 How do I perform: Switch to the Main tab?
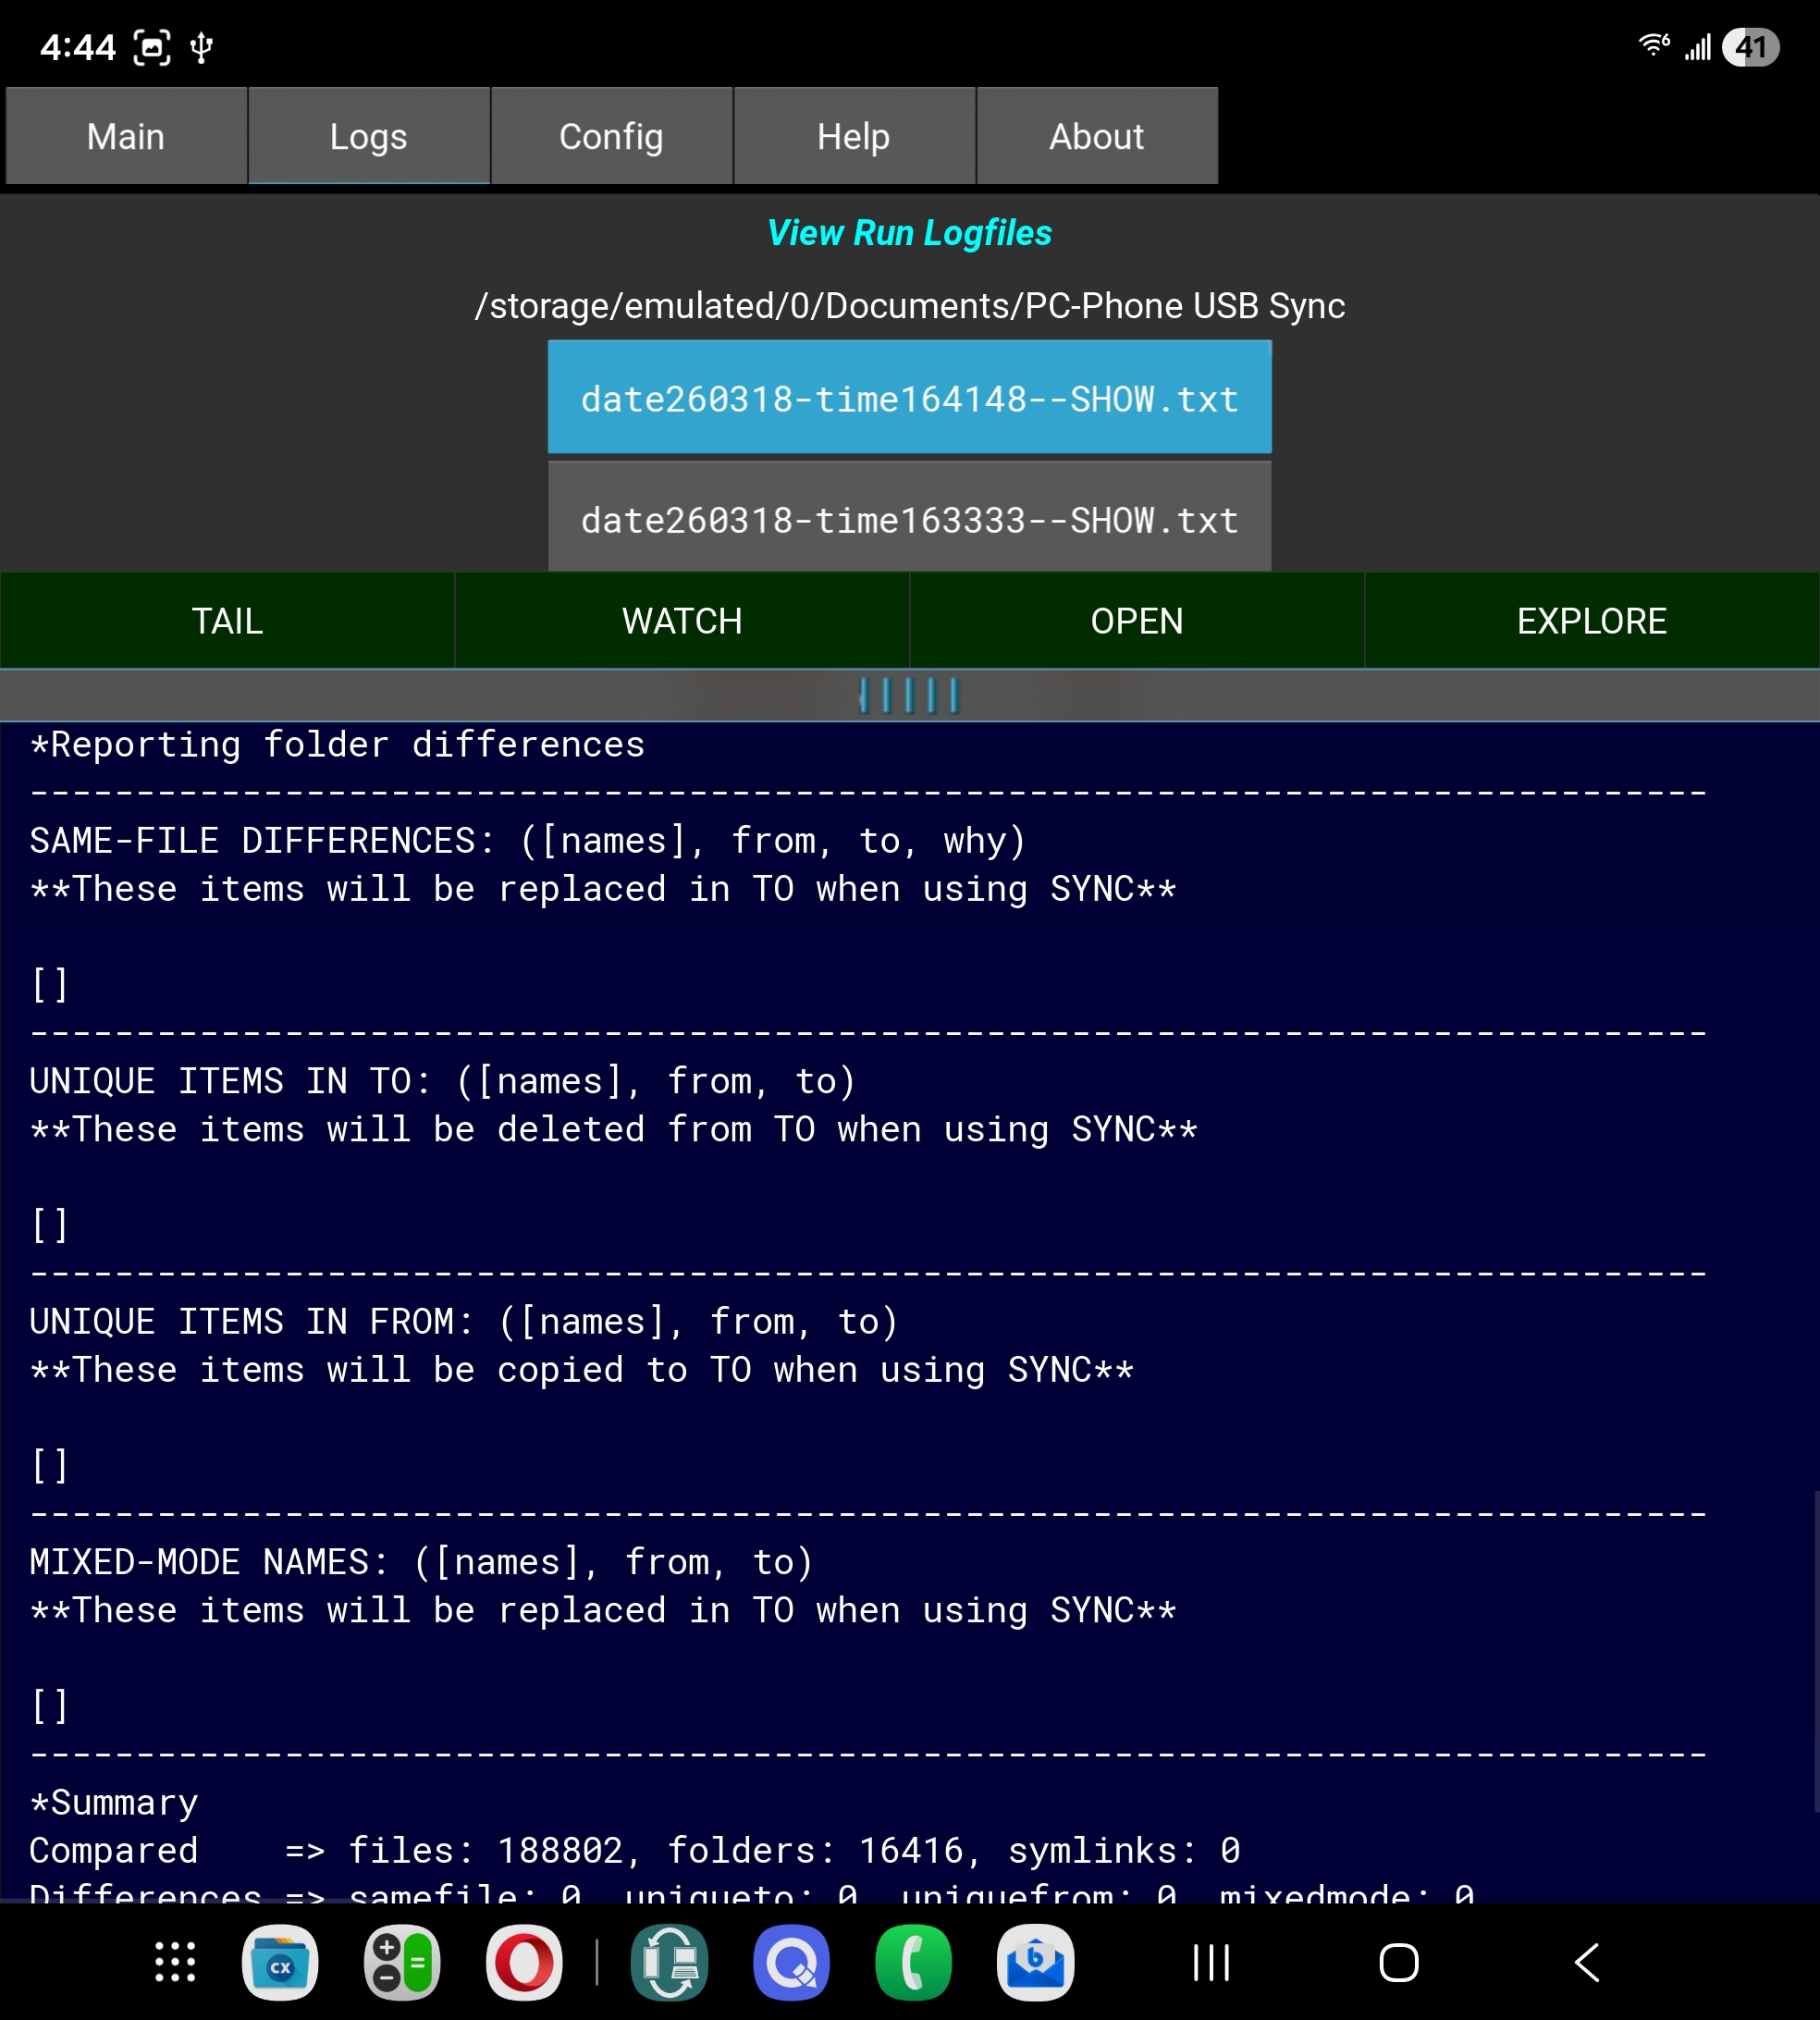(126, 136)
